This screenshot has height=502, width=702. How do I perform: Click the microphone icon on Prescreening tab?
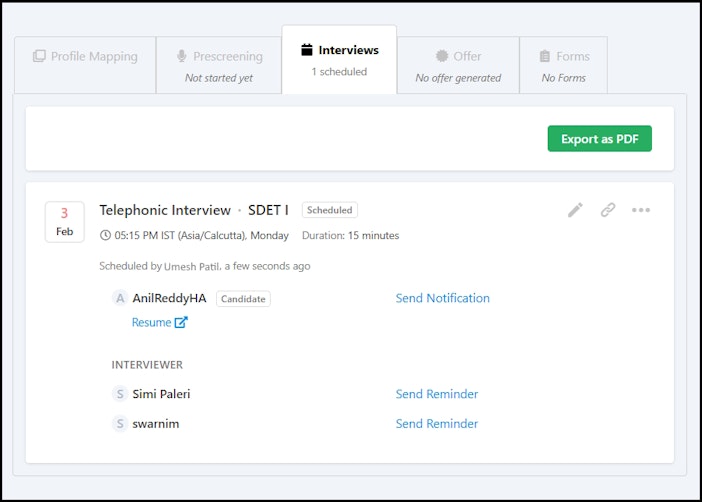(181, 56)
